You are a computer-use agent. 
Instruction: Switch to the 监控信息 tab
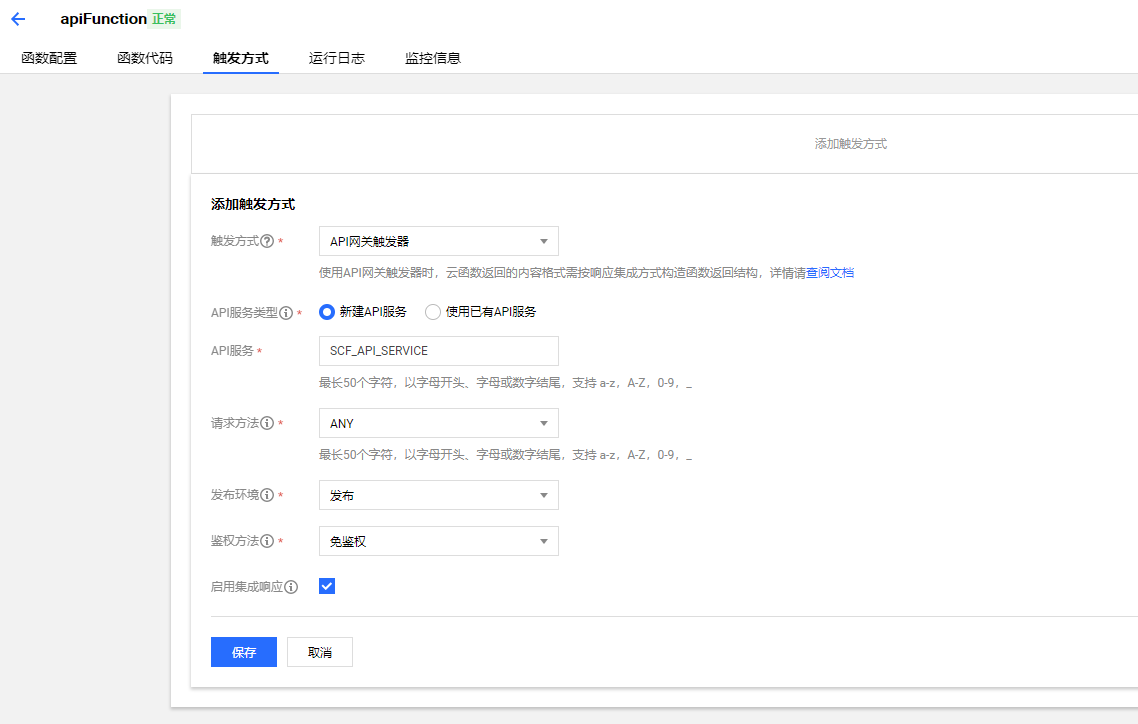(432, 58)
